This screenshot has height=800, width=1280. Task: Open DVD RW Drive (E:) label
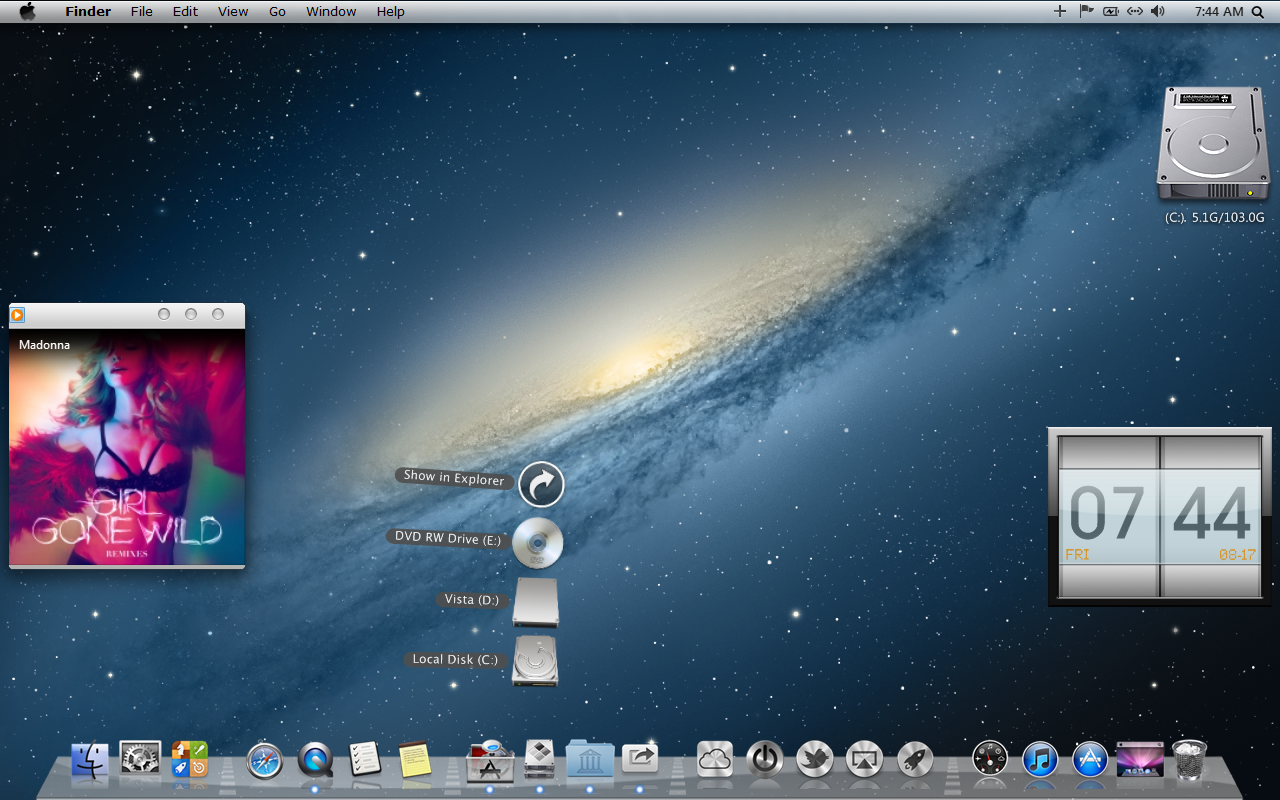[448, 538]
